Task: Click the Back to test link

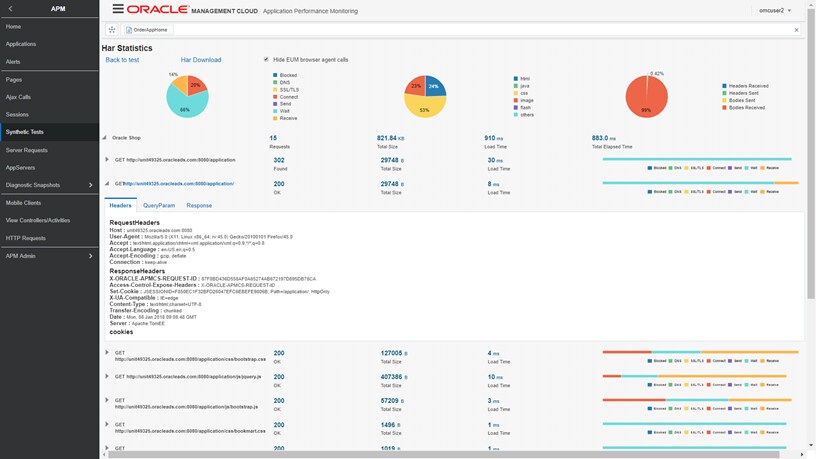Action: click(x=122, y=60)
